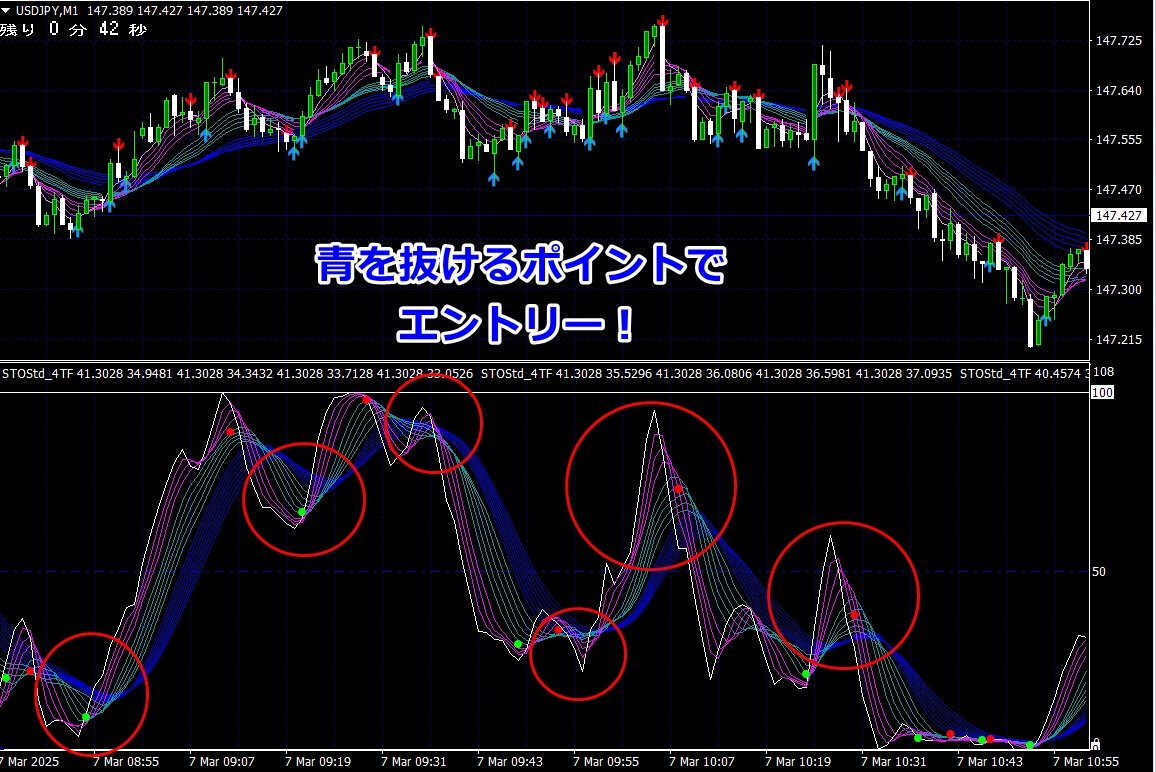This screenshot has height=772, width=1156.
Task: Click the 7 Mar 2025 date label
Action: 29,761
